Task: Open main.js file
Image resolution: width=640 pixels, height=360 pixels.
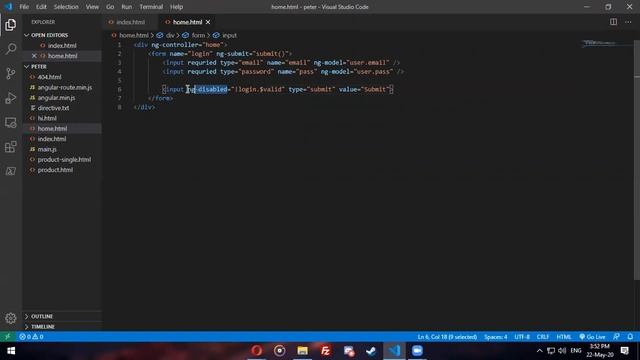Action: (x=47, y=149)
